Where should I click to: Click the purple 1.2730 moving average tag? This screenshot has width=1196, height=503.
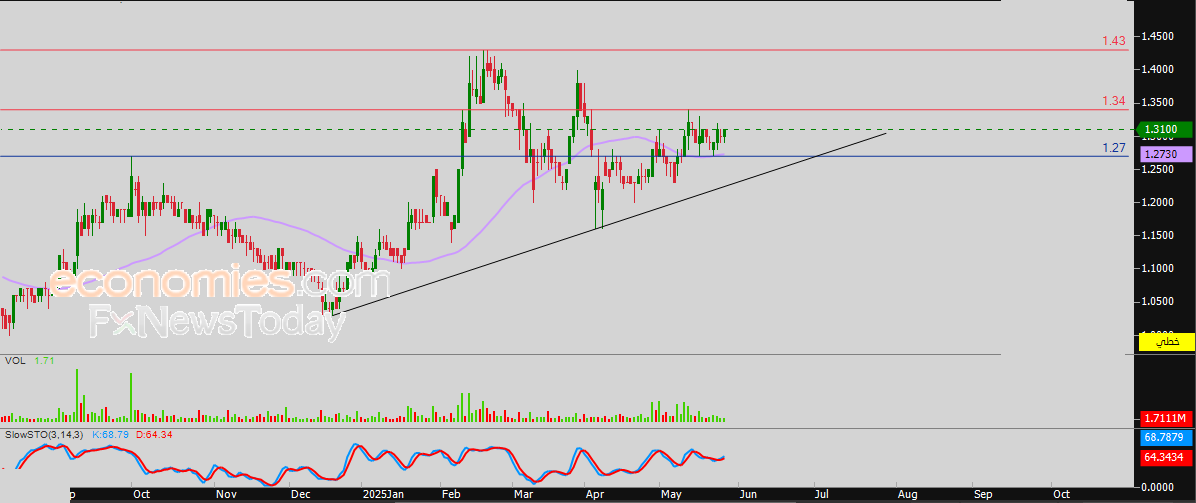tap(1167, 155)
